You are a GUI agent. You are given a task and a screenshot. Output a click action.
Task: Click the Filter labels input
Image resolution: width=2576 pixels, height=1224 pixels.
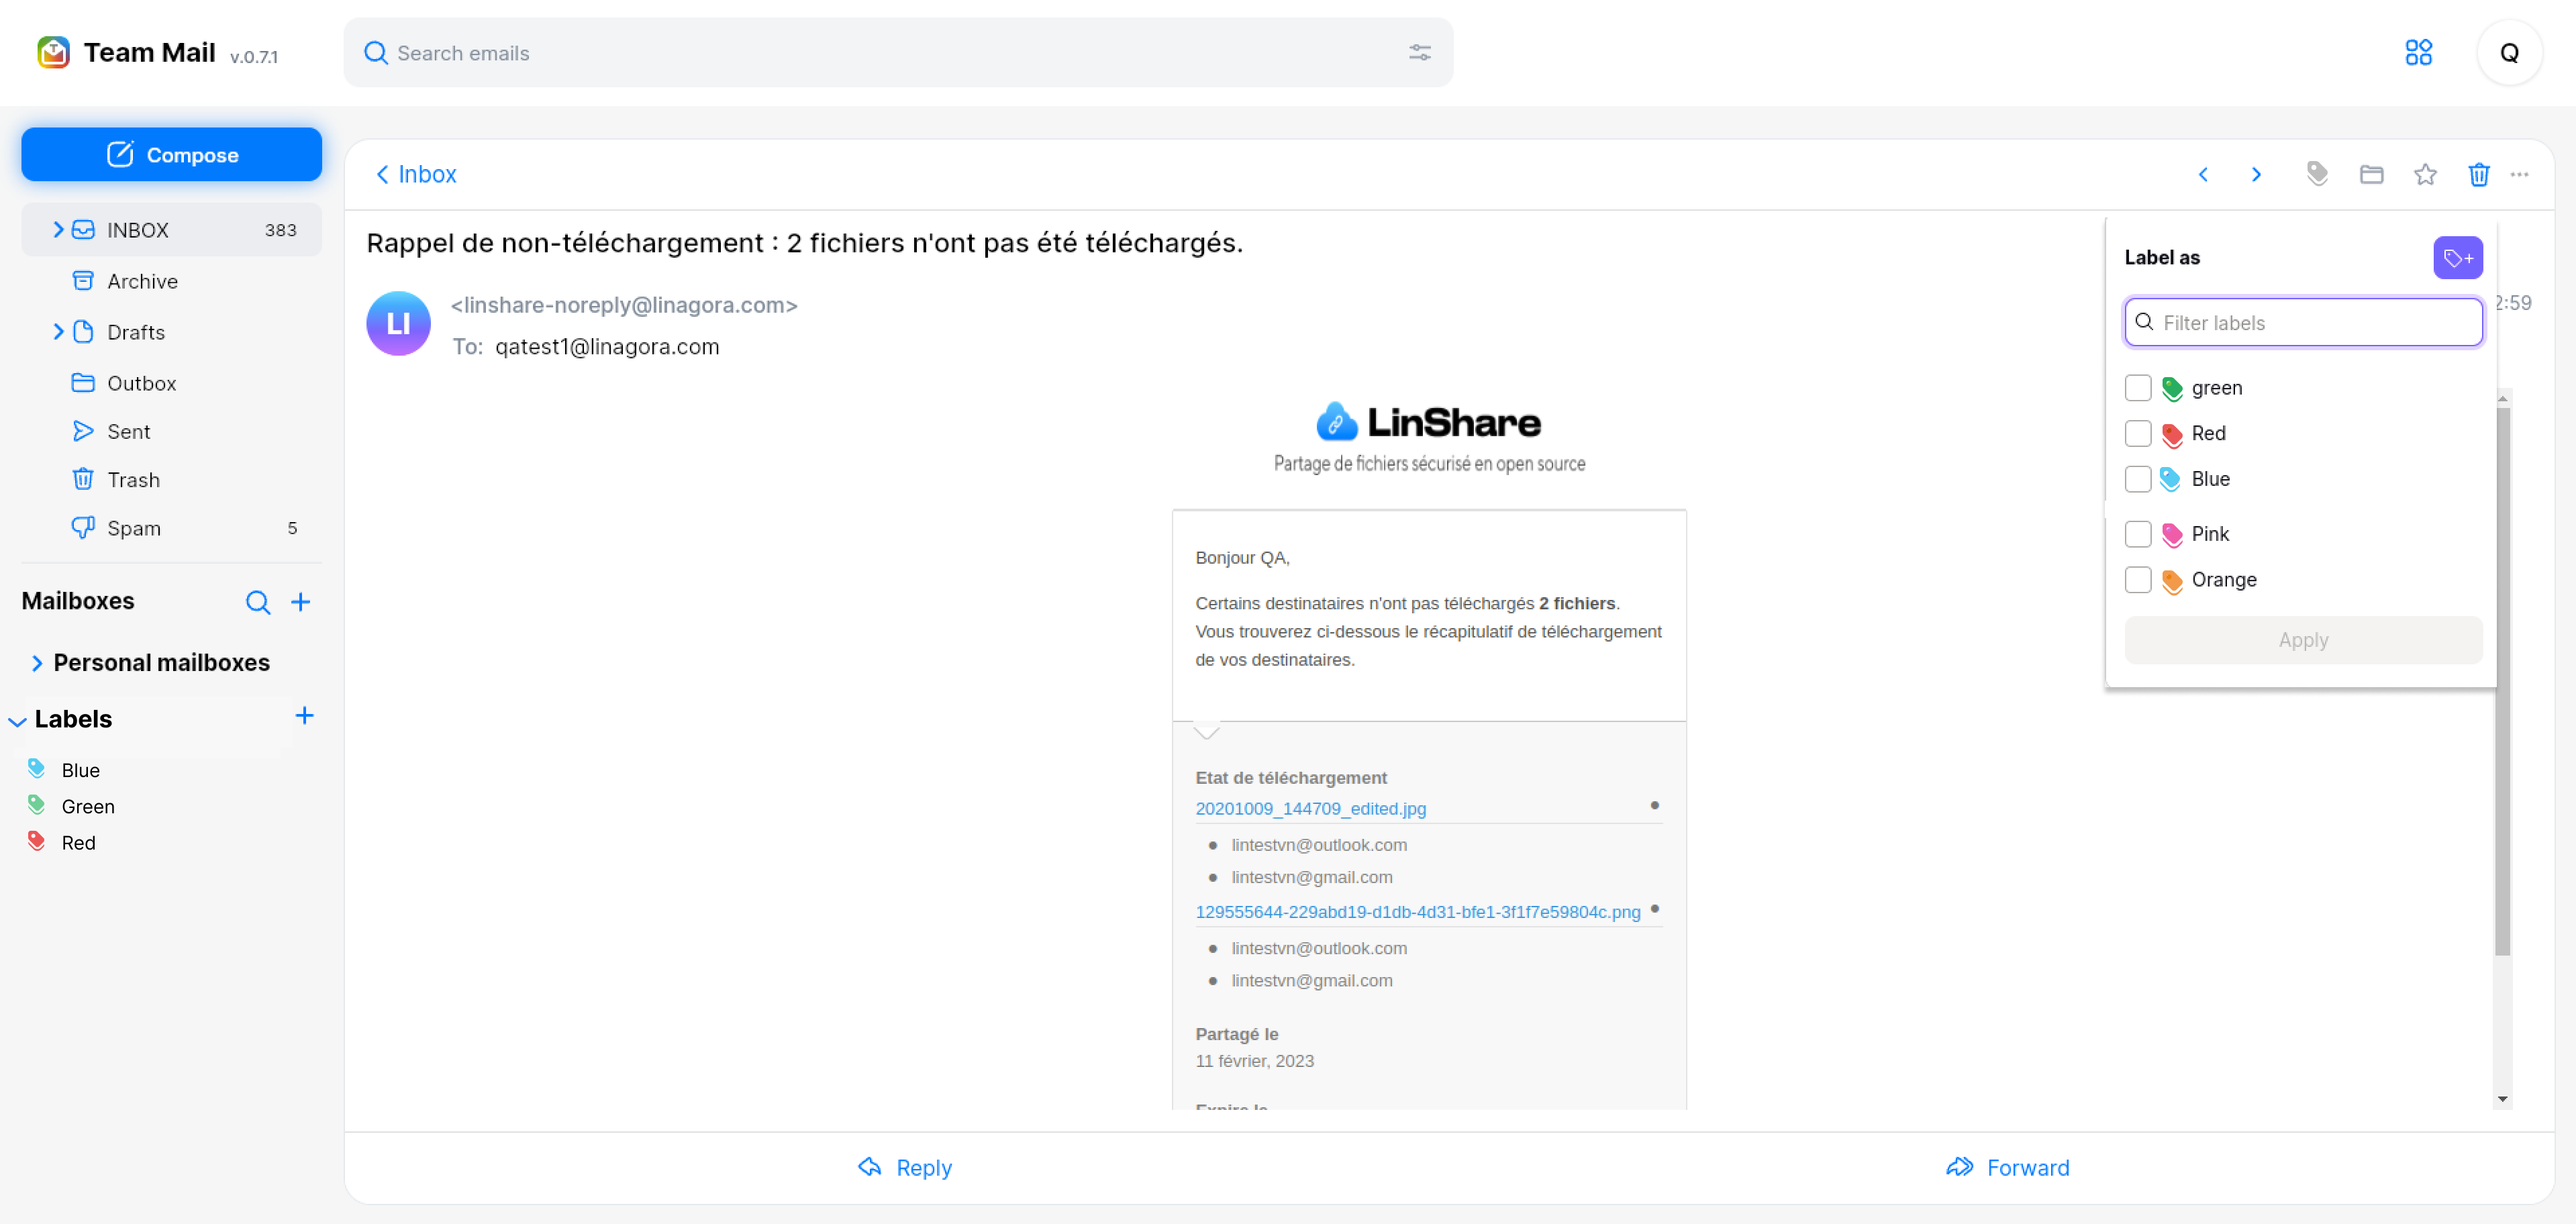click(2303, 323)
